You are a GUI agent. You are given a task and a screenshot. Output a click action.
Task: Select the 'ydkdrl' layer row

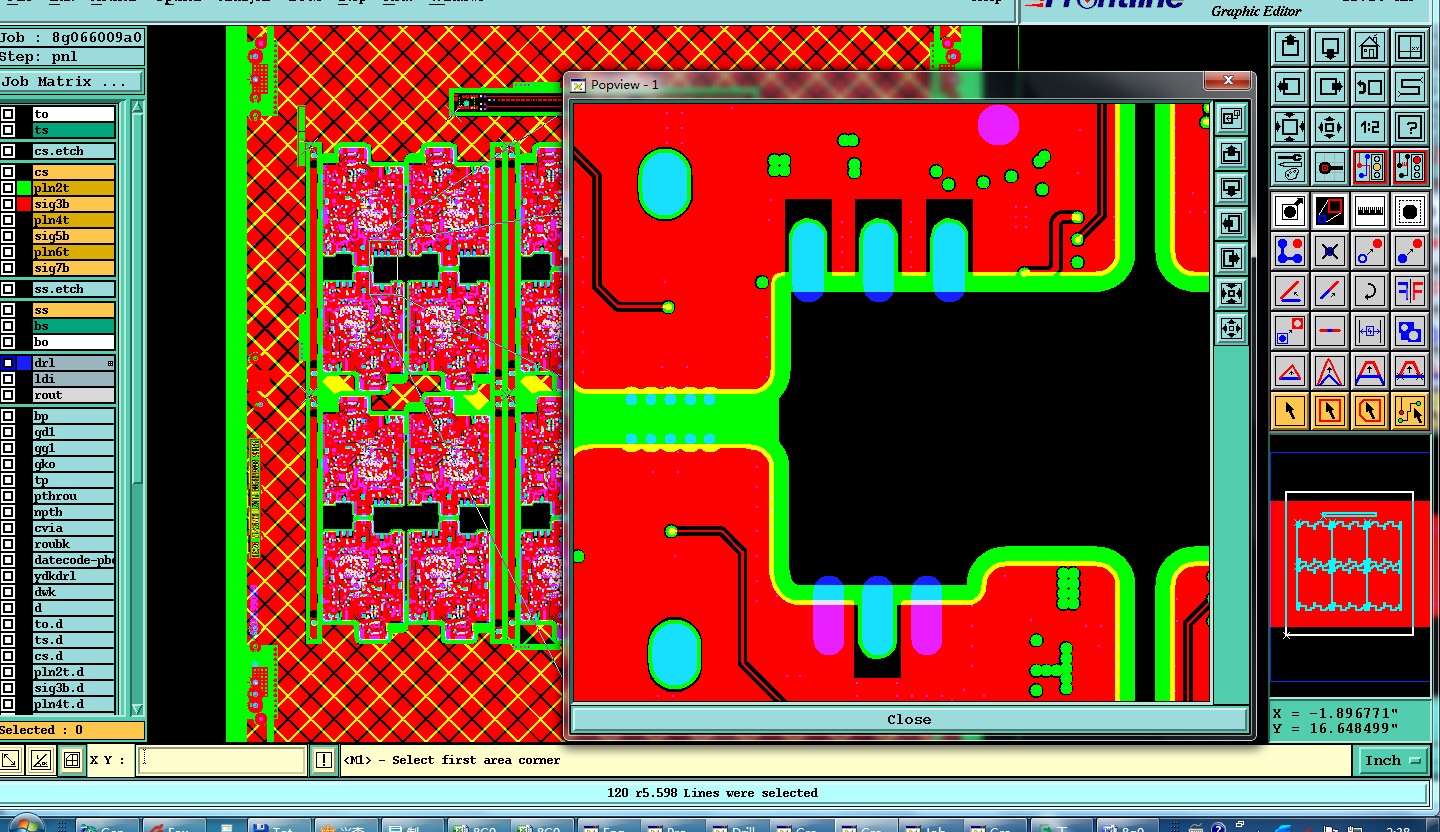pyautogui.click(x=73, y=576)
